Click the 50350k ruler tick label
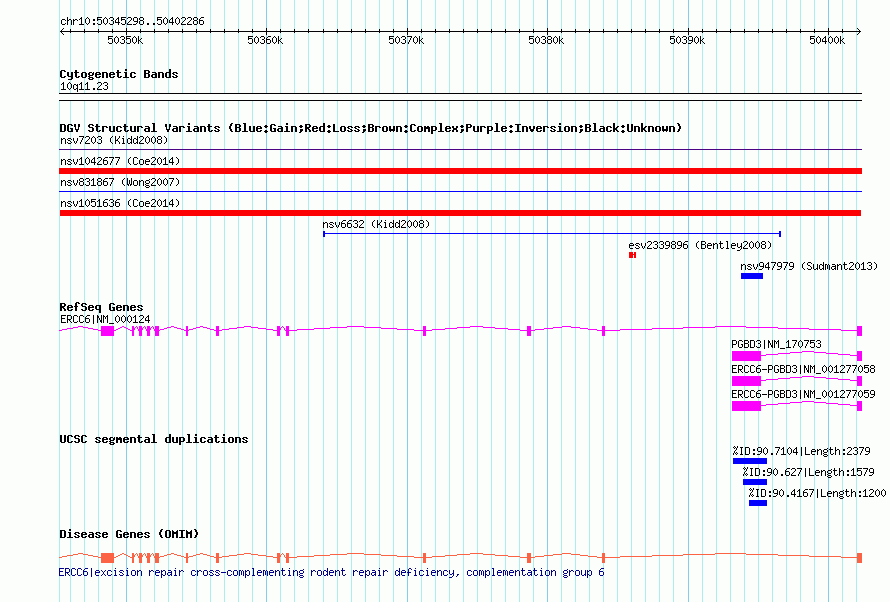Screen dimensions: 890x602 pyautogui.click(x=125, y=40)
